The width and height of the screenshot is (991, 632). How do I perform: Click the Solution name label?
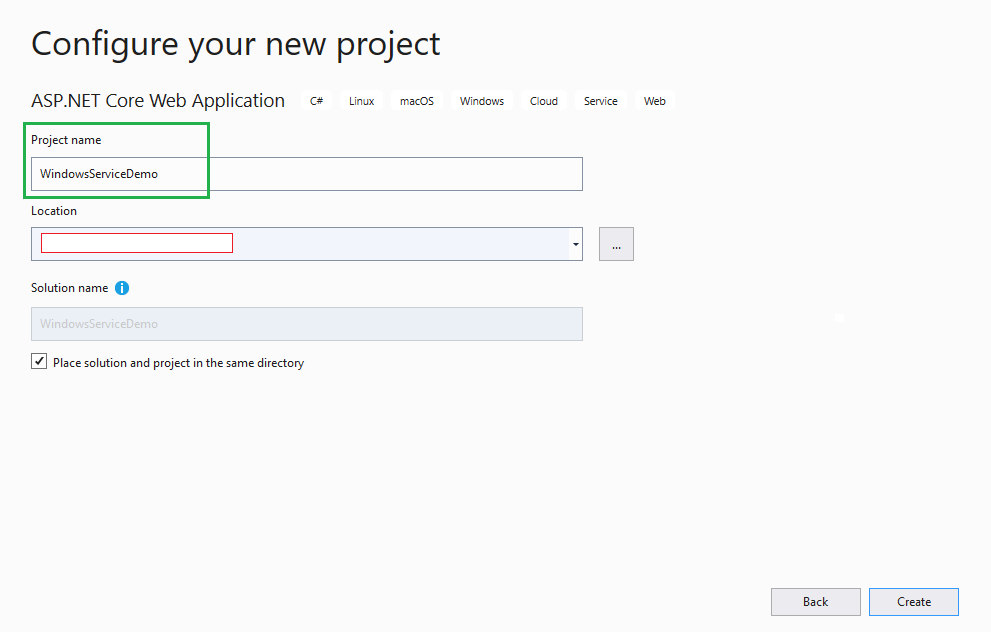(x=70, y=288)
